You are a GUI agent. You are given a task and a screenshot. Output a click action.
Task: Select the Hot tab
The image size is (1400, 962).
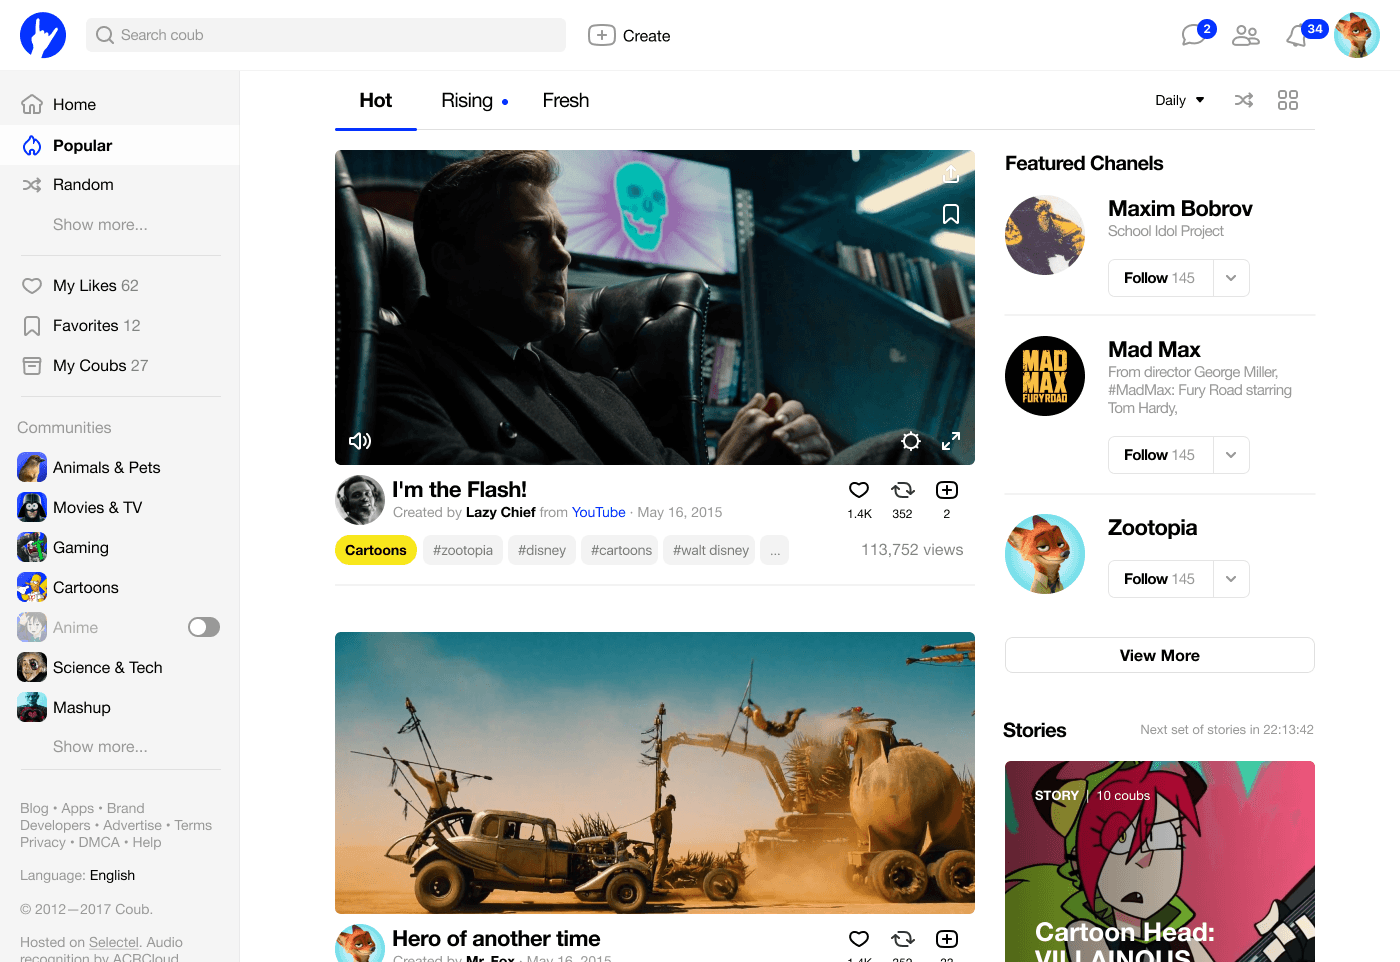(x=376, y=100)
